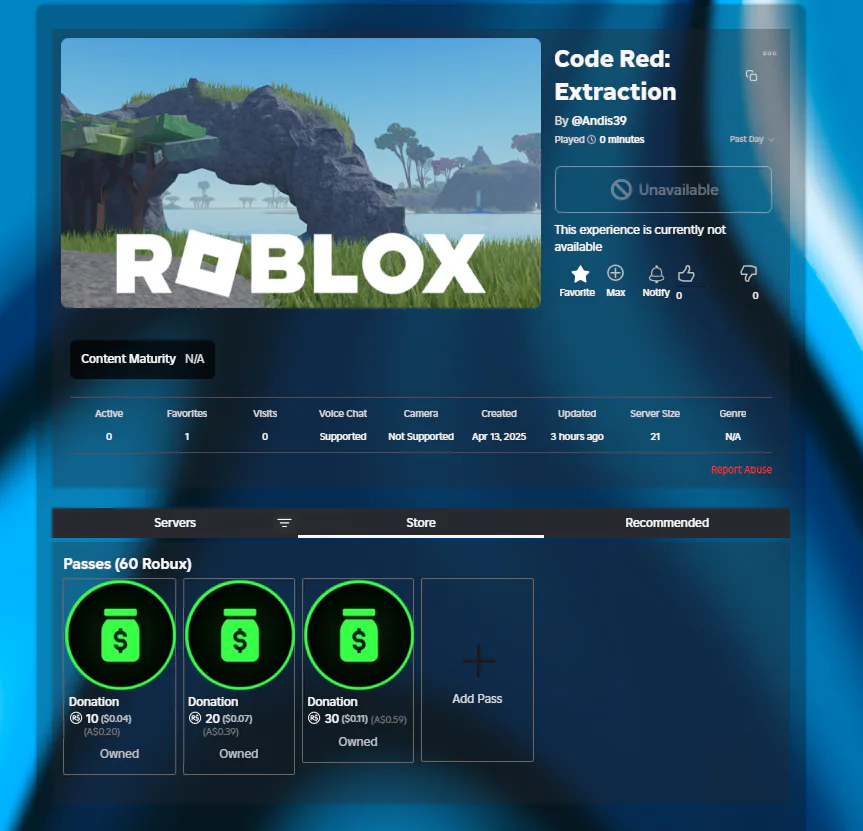Open the 30 Robux Donation pass icon
The image size is (863, 831).
click(x=358, y=635)
